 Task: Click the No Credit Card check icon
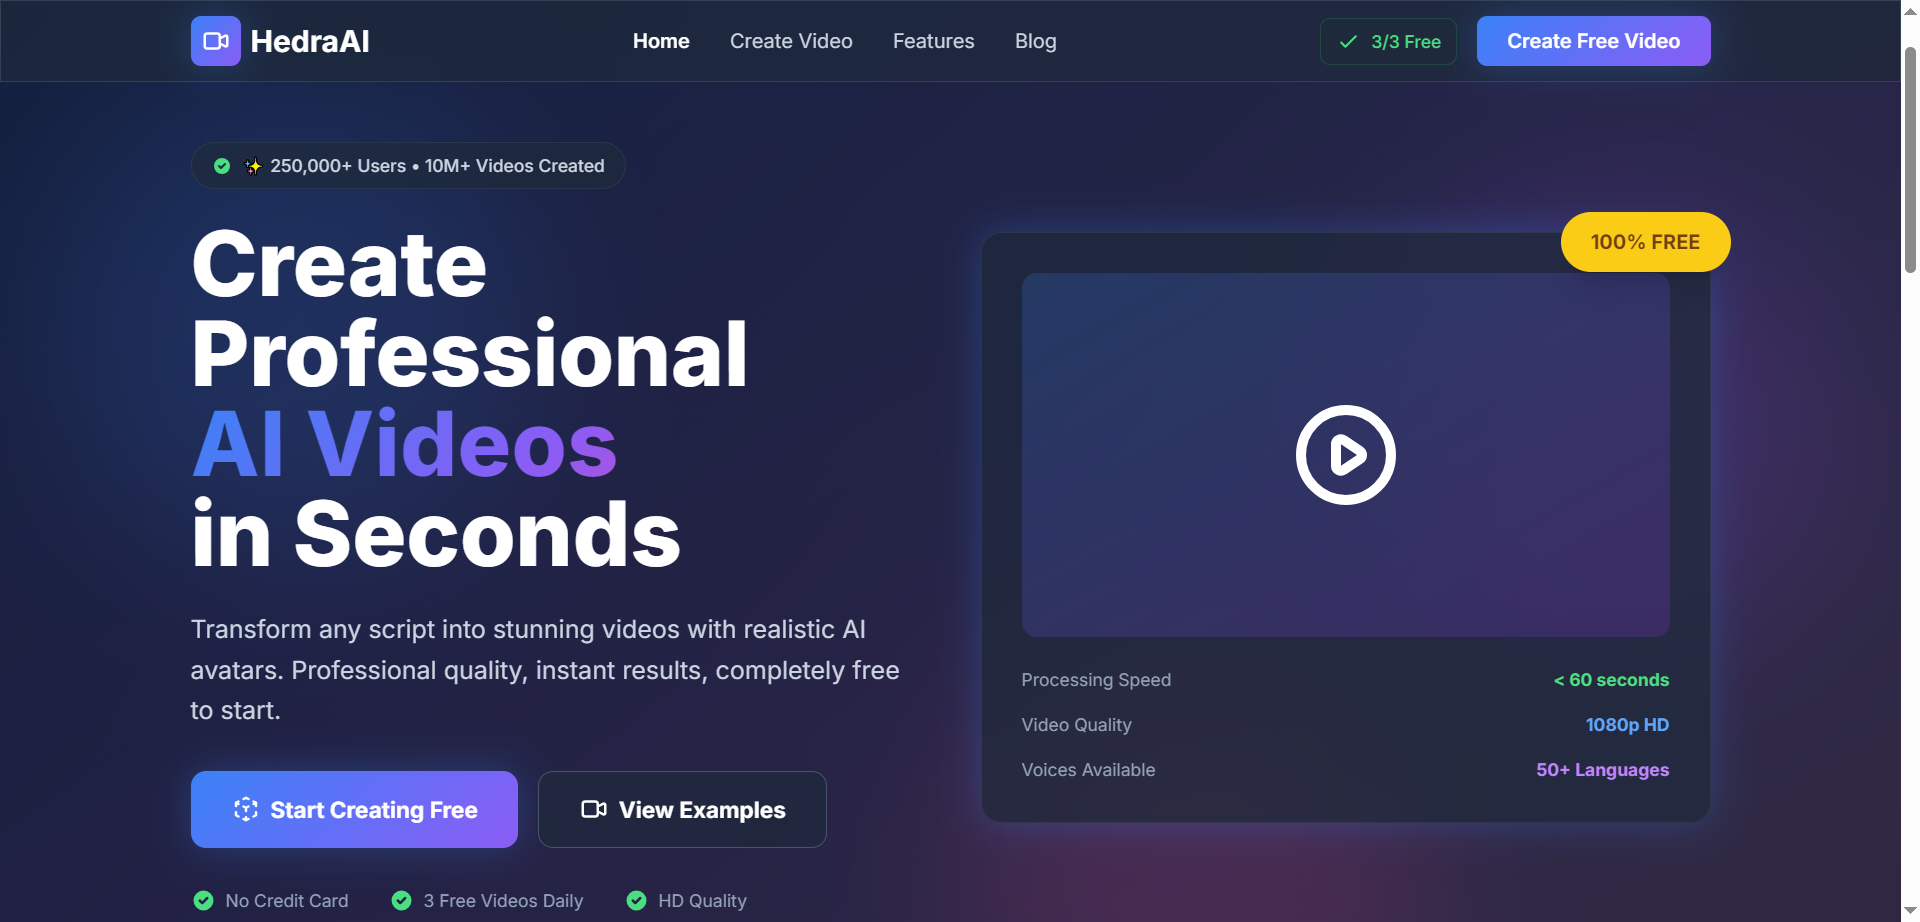click(203, 901)
